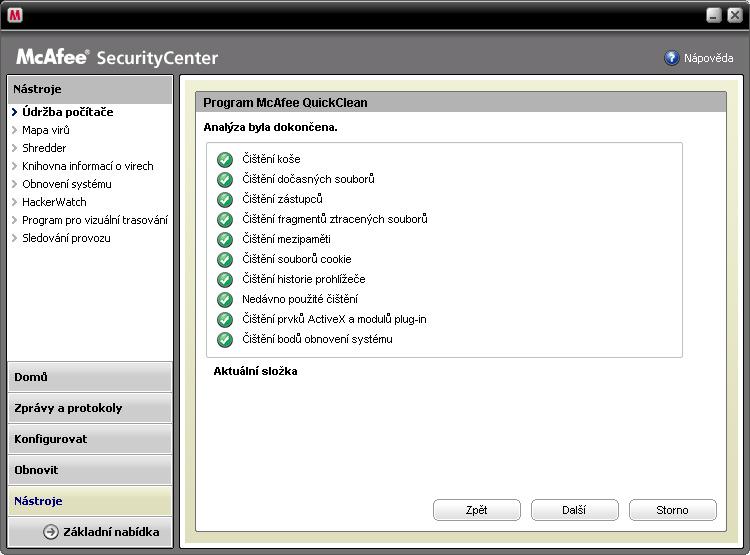Click the McAfee SecurityCenter logo title
Viewport: 750px width, 555px height.
click(x=117, y=57)
